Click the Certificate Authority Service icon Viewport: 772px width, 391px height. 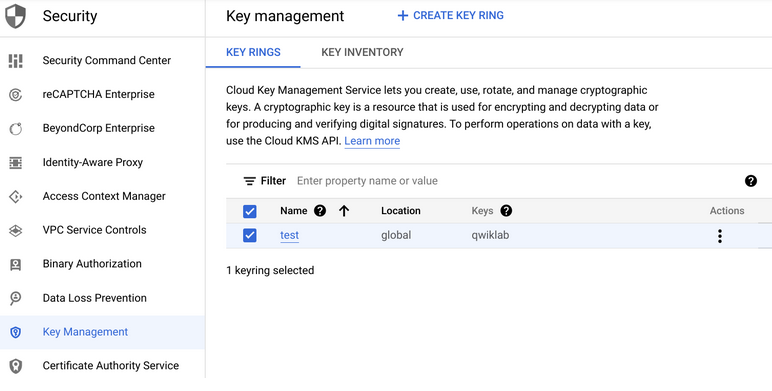[16, 366]
